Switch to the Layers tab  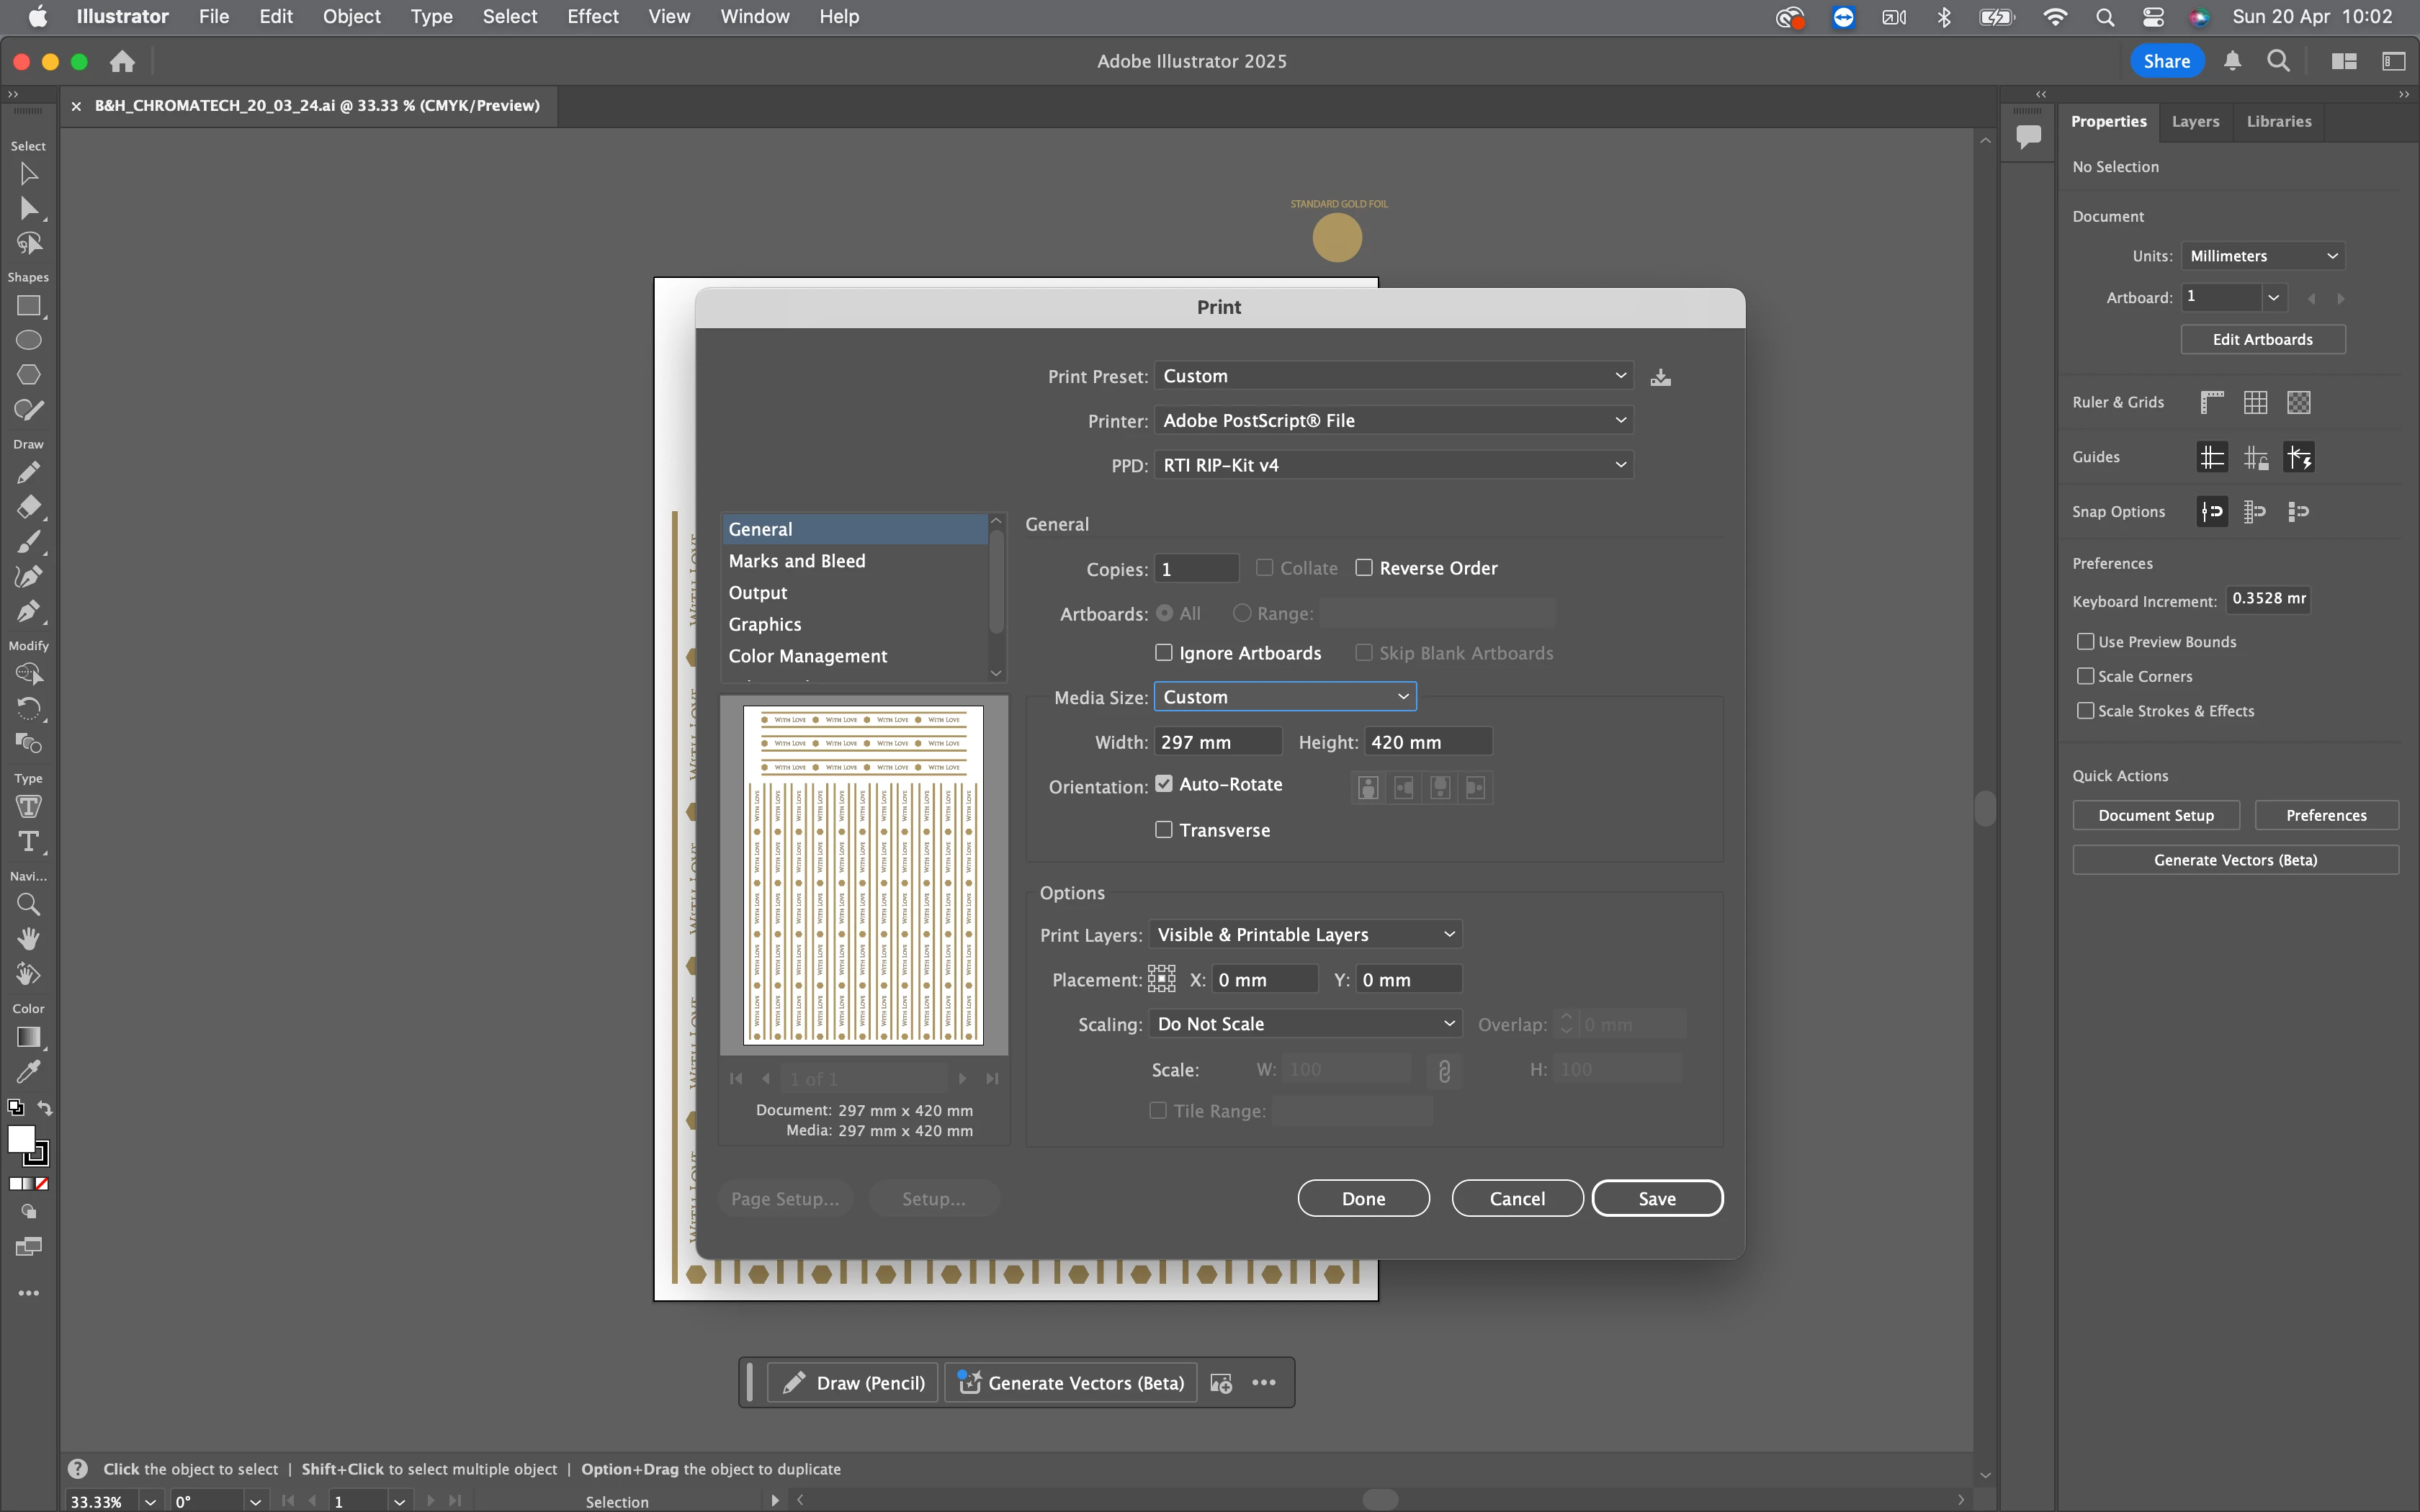coord(2195,121)
